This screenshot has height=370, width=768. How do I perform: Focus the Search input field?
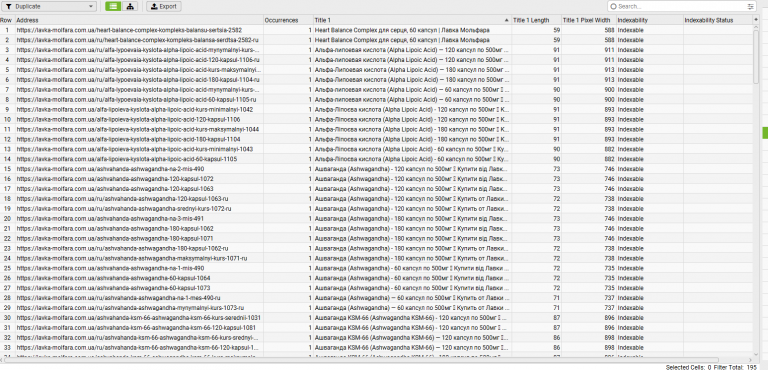[x=681, y=6]
